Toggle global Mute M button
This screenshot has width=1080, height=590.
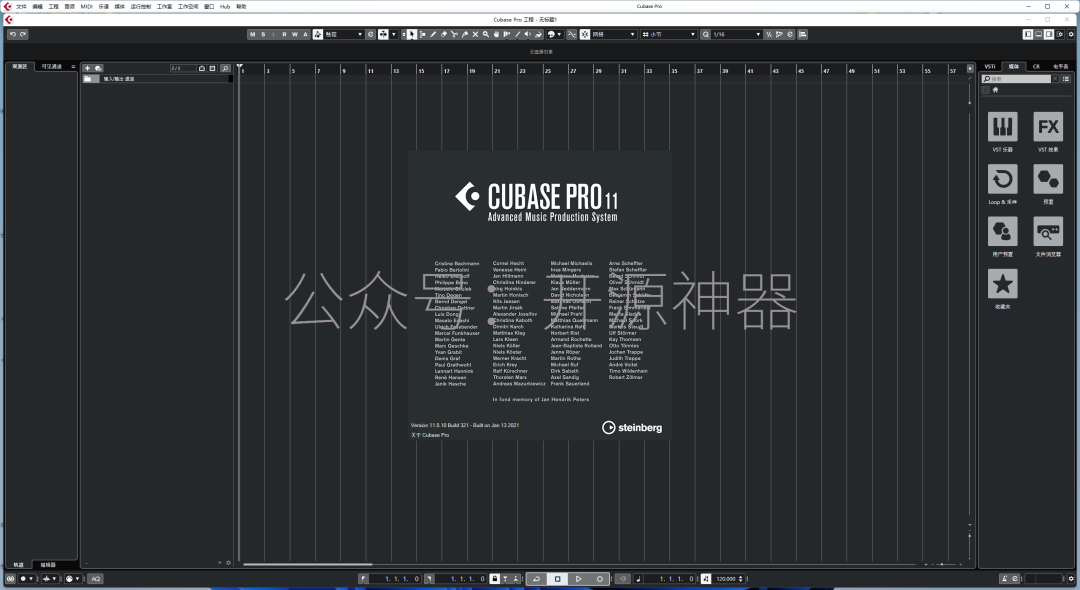[x=252, y=34]
